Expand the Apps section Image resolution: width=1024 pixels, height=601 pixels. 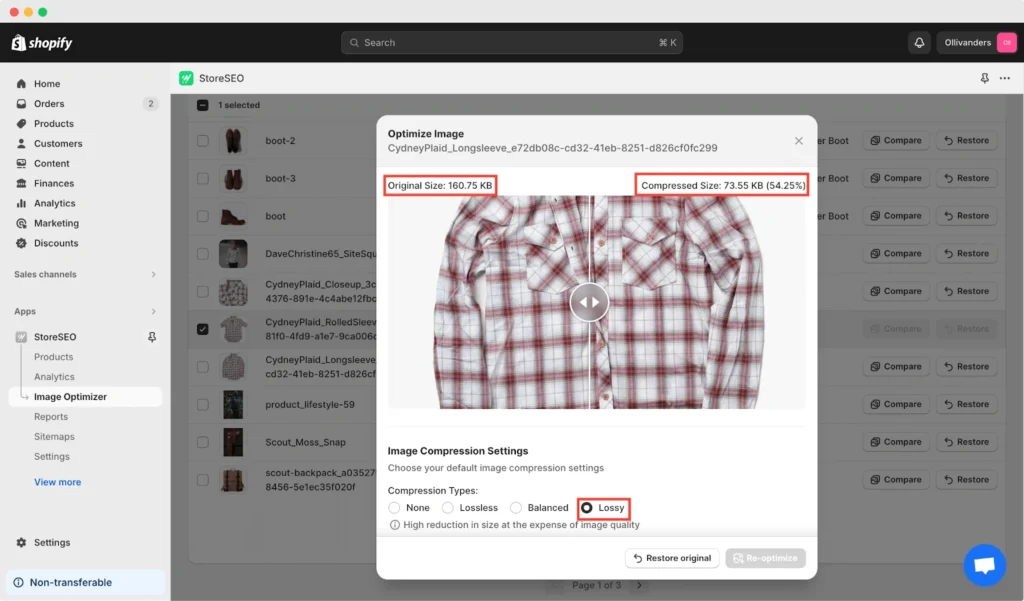86,311
